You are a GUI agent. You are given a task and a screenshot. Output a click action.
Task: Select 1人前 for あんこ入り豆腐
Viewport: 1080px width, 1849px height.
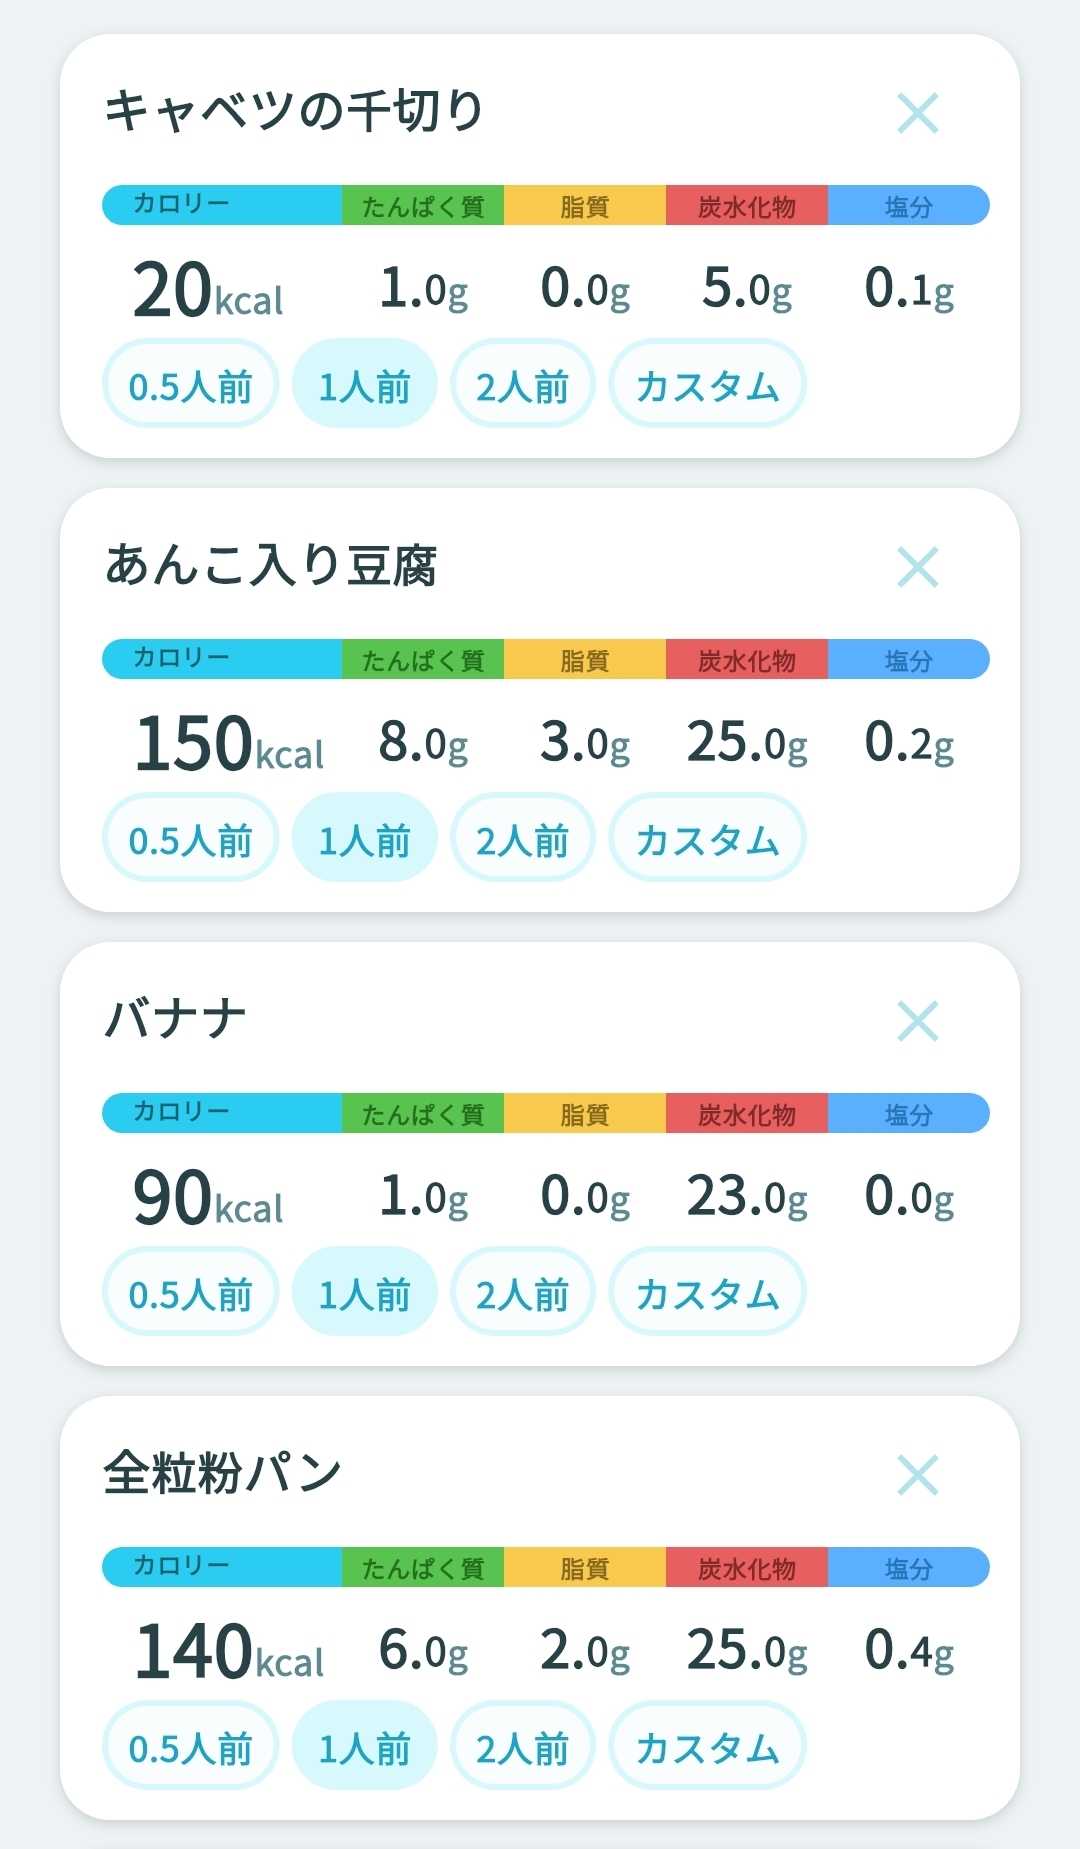364,838
